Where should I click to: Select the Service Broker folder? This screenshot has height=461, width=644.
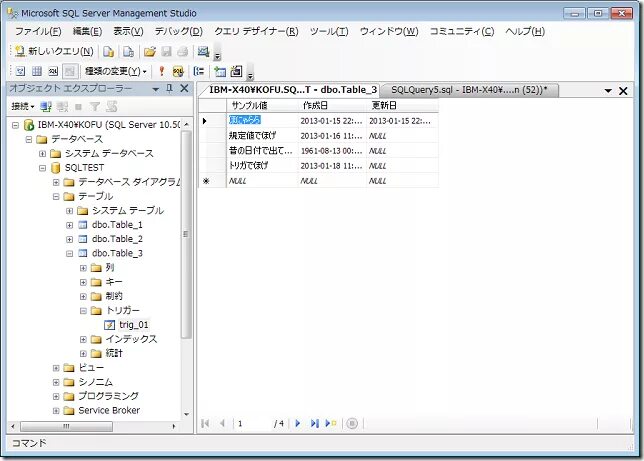[x=109, y=410]
